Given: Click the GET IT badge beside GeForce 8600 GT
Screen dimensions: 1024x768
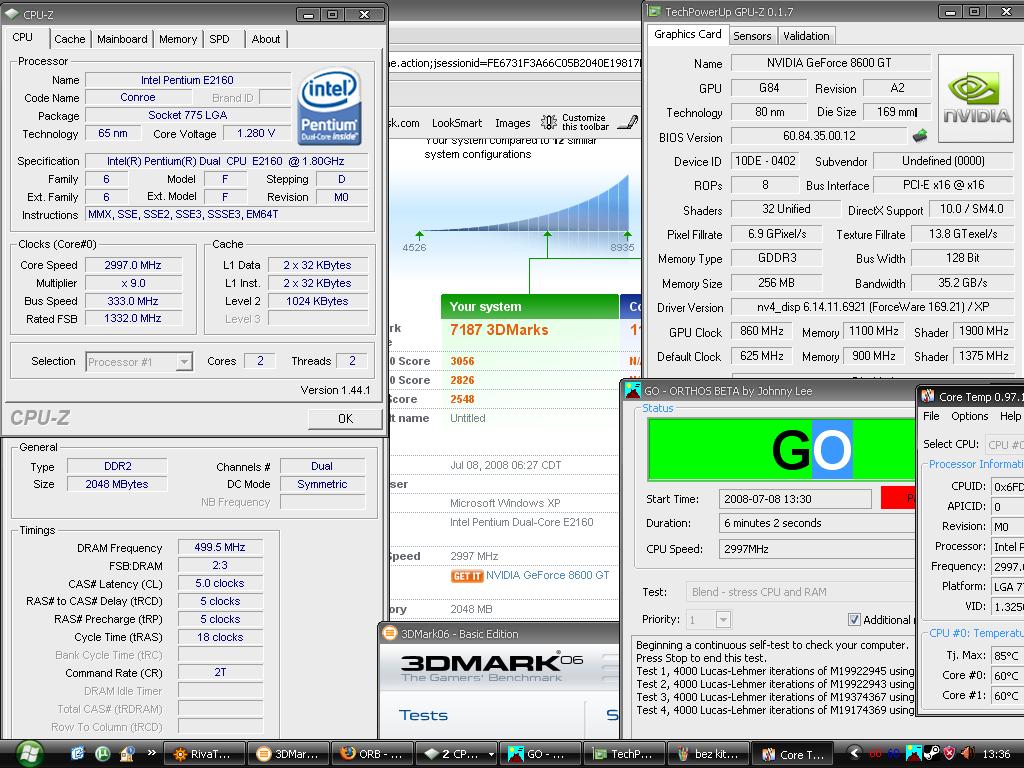Looking at the screenshot, I should pos(466,576).
